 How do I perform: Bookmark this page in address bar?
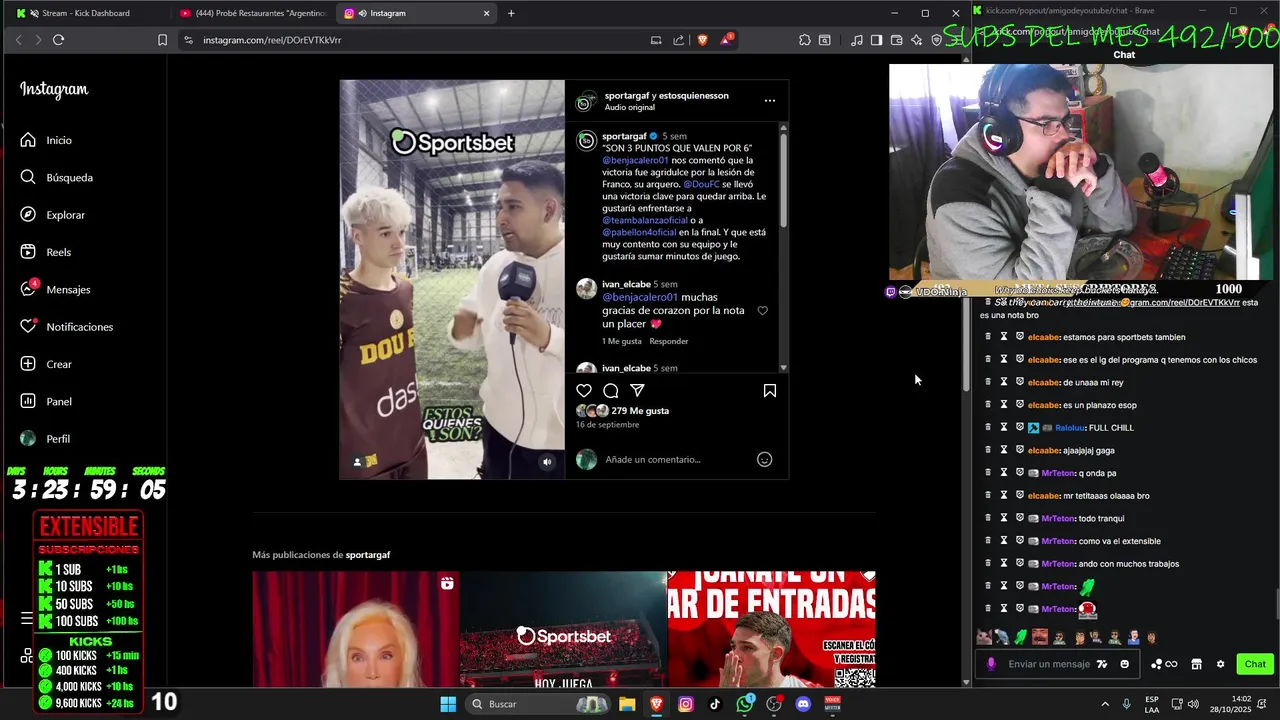(162, 40)
